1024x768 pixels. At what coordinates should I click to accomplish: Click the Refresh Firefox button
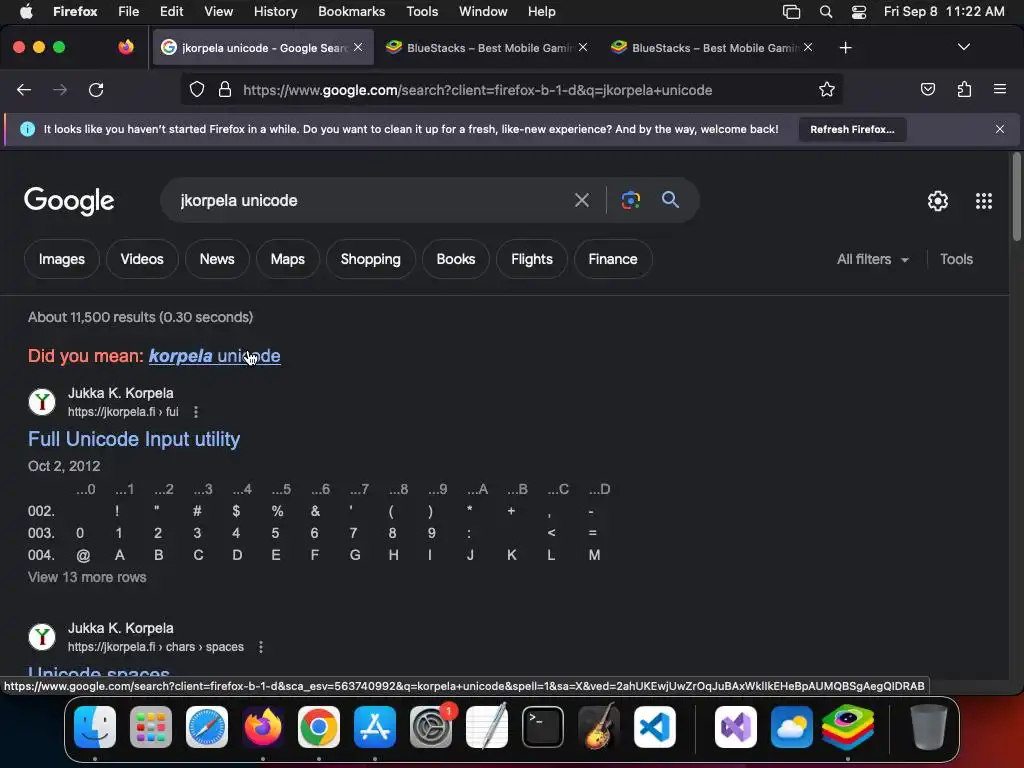852,129
